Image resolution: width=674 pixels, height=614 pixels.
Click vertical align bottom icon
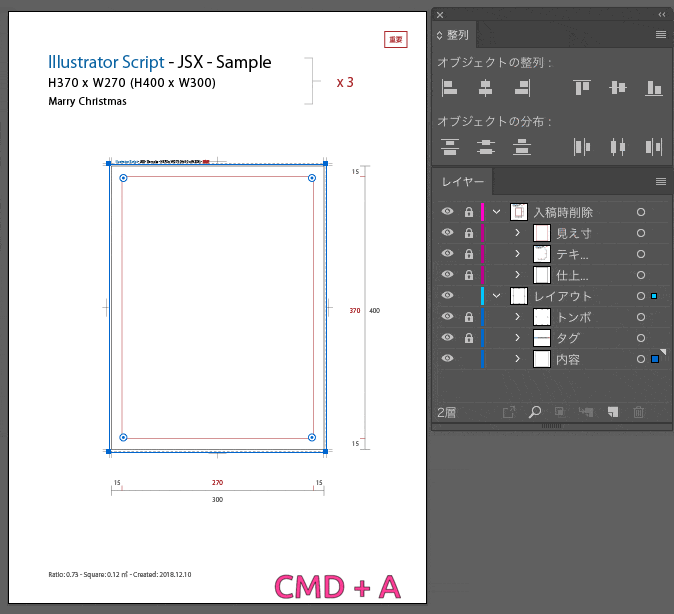click(654, 88)
